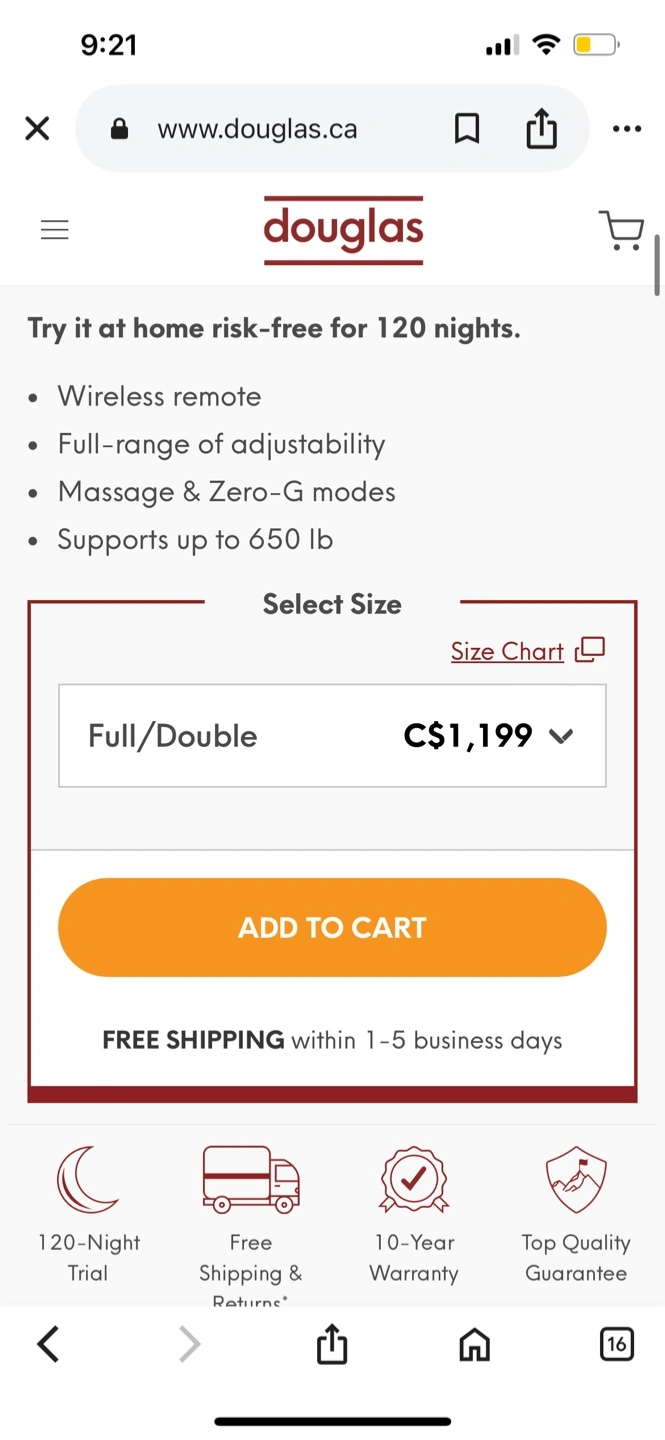Go back using the bottom arrow

48,1345
